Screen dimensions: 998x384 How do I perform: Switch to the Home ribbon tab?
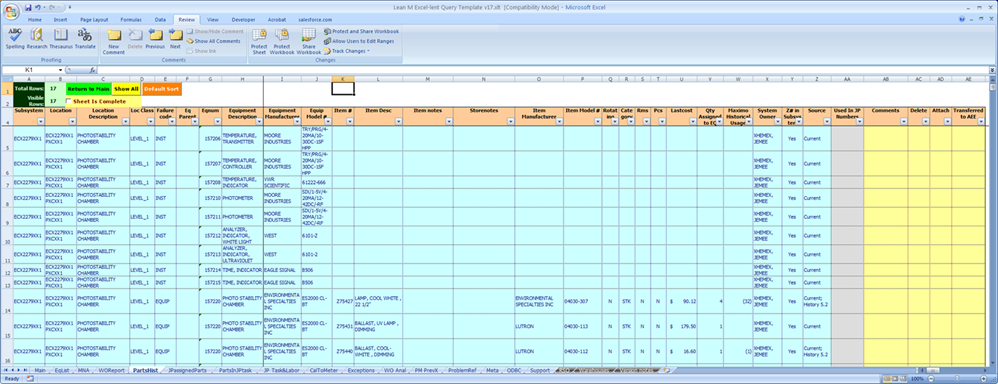pos(35,20)
